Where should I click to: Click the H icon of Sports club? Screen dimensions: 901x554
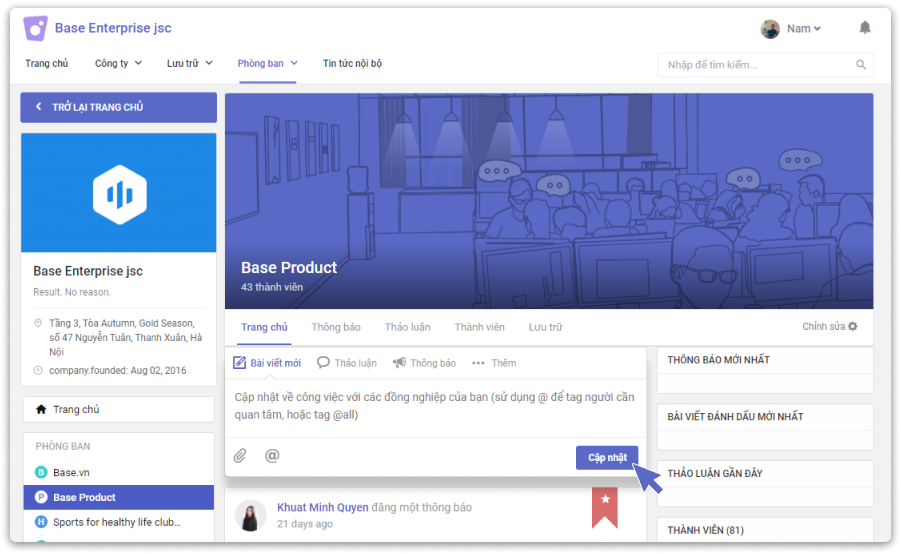(41, 522)
